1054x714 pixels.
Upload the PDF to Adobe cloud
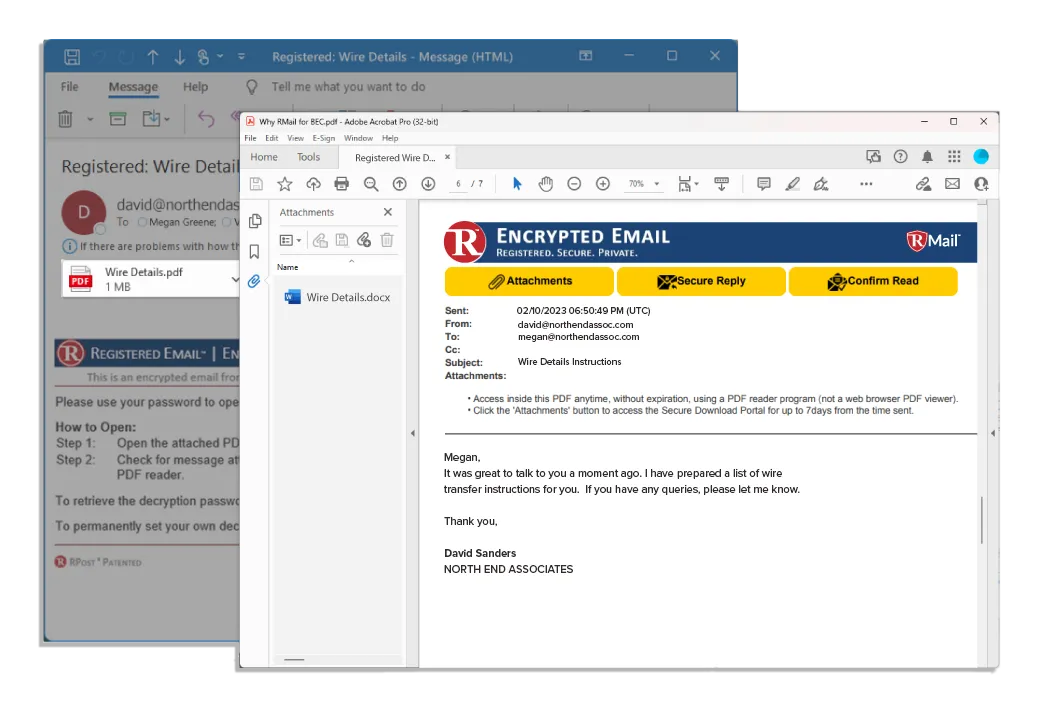coord(313,184)
